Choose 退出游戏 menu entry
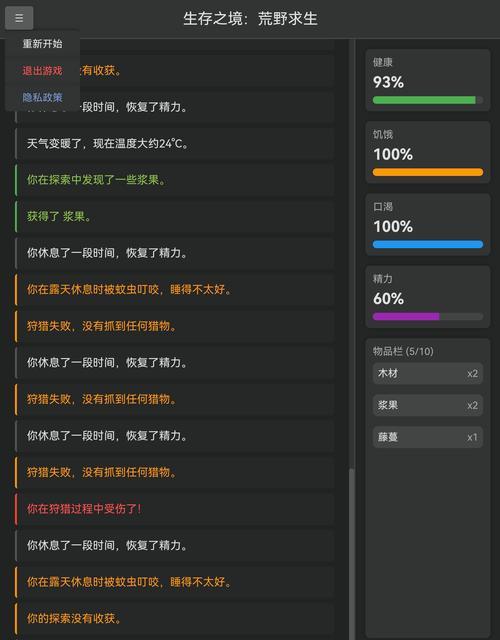This screenshot has height=640, width=500. 42,71
